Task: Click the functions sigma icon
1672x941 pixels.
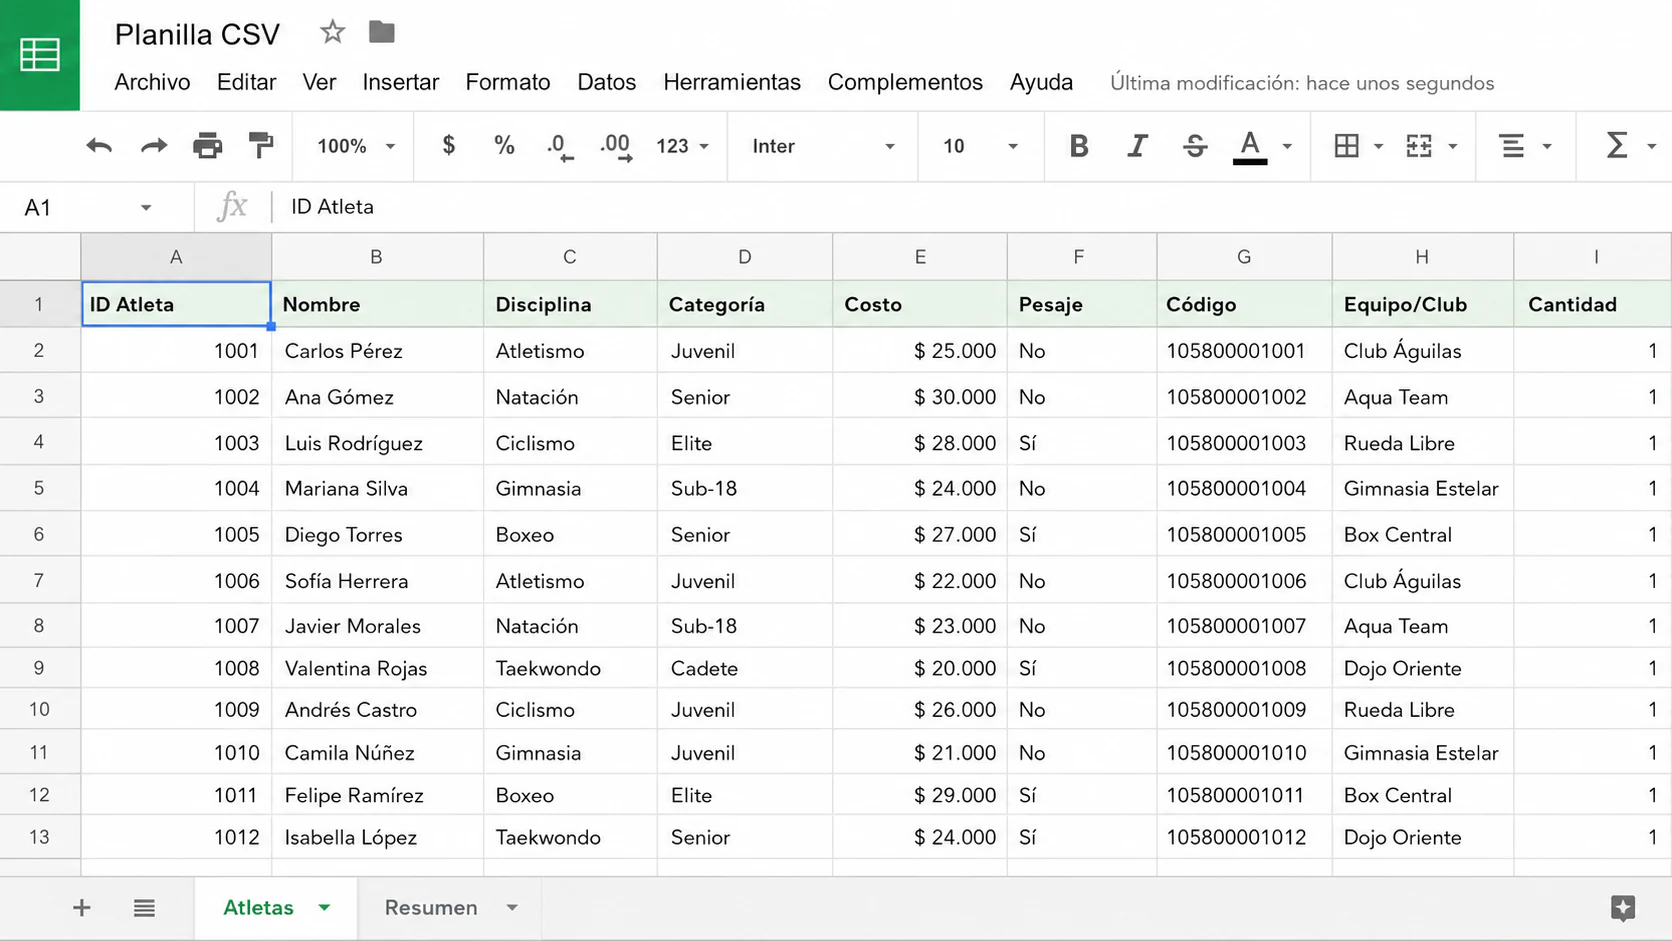Action: (x=1616, y=146)
